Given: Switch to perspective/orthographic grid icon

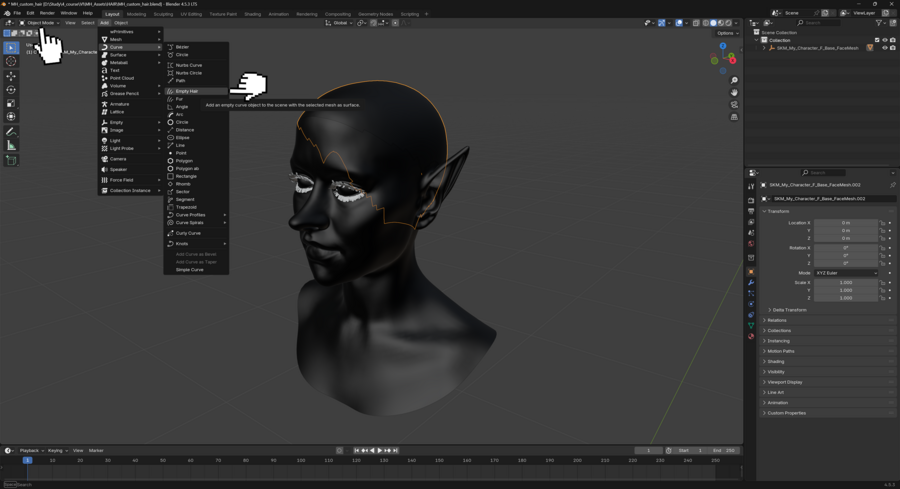Looking at the screenshot, I should click(x=734, y=117).
